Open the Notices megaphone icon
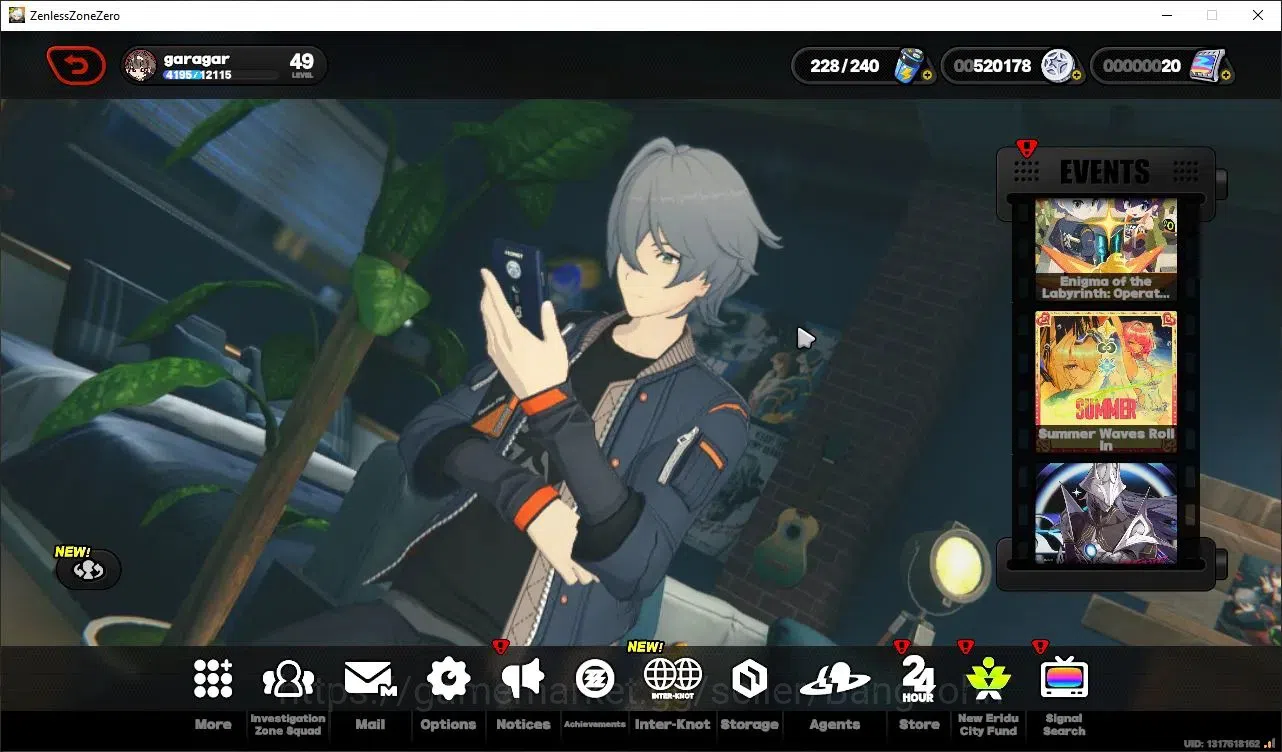Image resolution: width=1282 pixels, height=752 pixels. pos(523,679)
